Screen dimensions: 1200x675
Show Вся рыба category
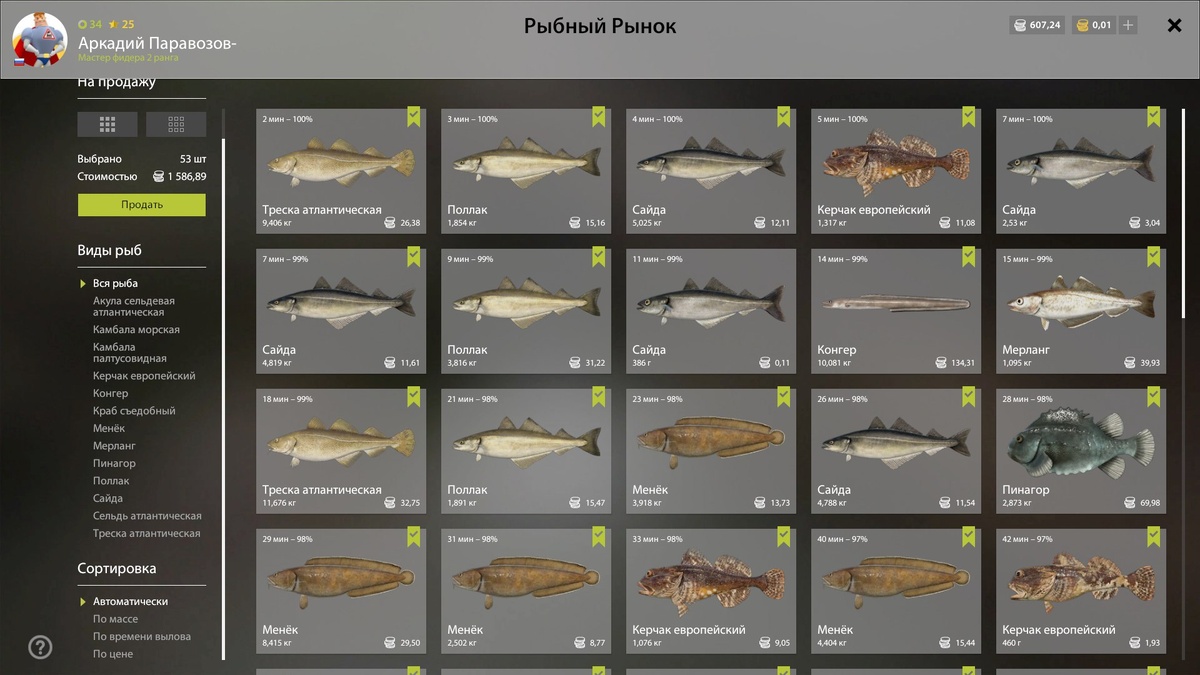pyautogui.click(x=115, y=283)
